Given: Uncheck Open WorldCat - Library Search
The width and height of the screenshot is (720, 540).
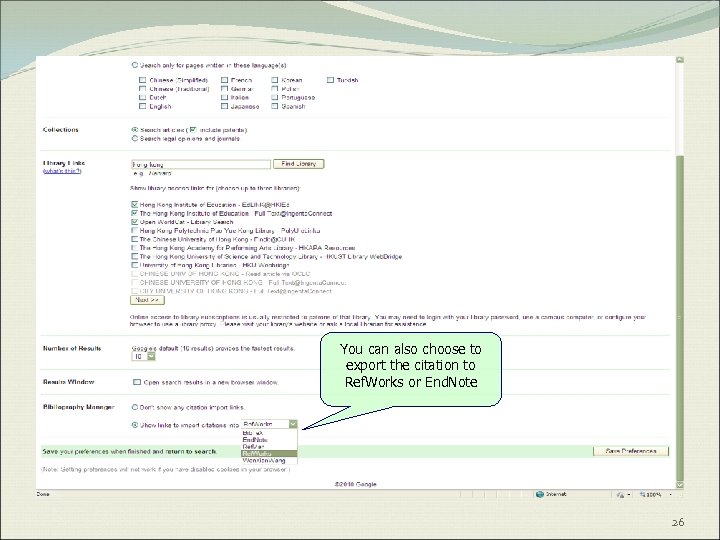Looking at the screenshot, I should [x=135, y=222].
